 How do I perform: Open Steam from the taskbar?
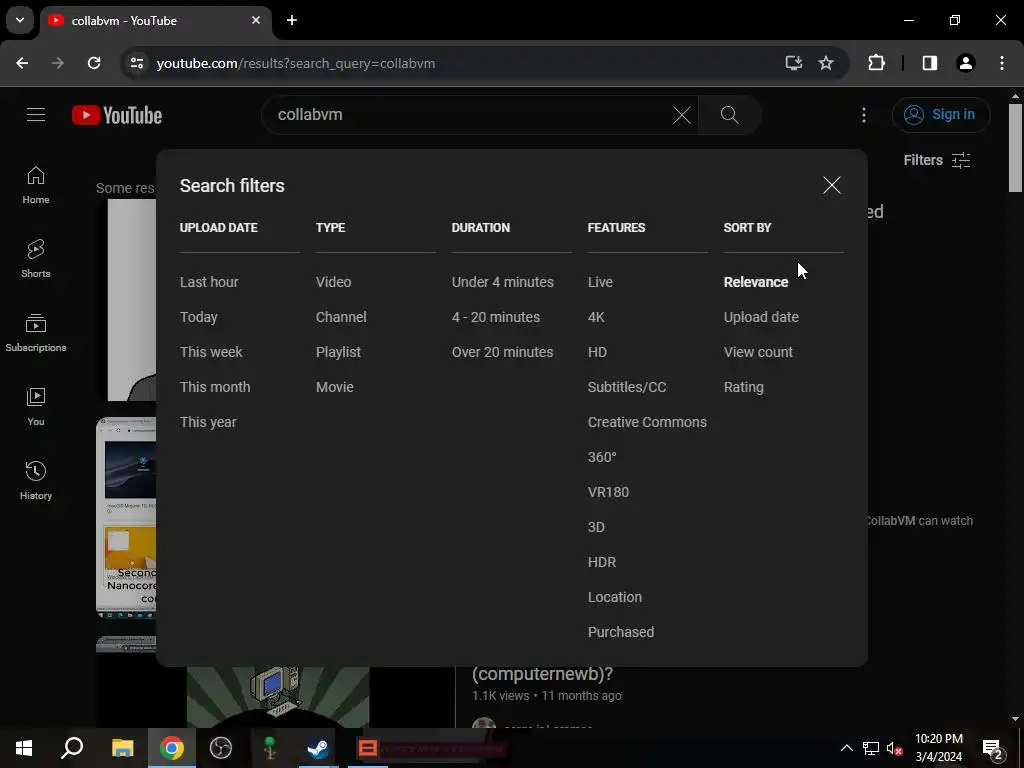click(x=318, y=748)
